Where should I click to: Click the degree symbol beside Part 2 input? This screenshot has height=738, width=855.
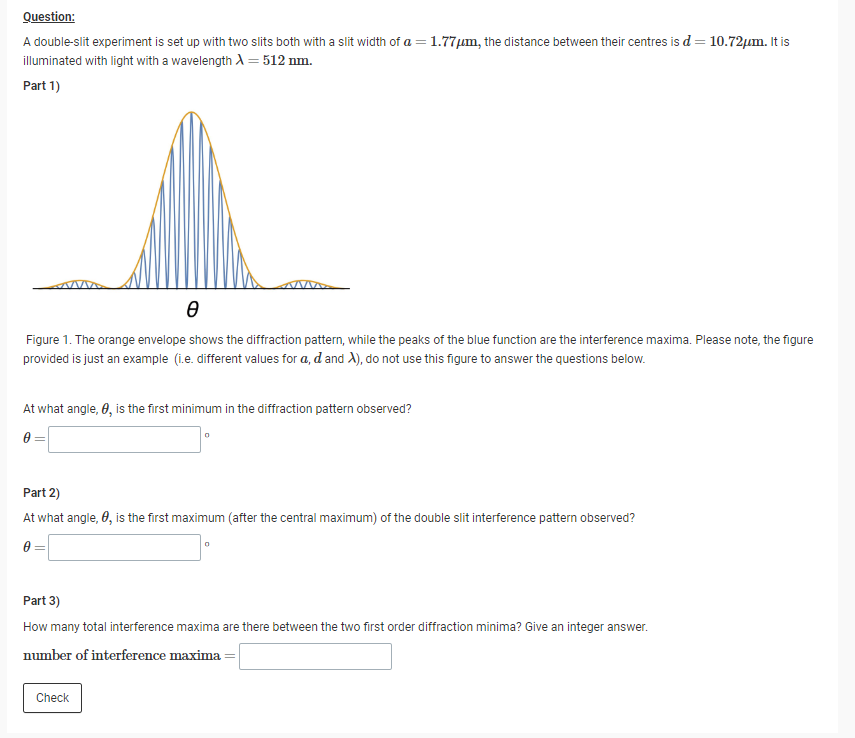coord(206,542)
